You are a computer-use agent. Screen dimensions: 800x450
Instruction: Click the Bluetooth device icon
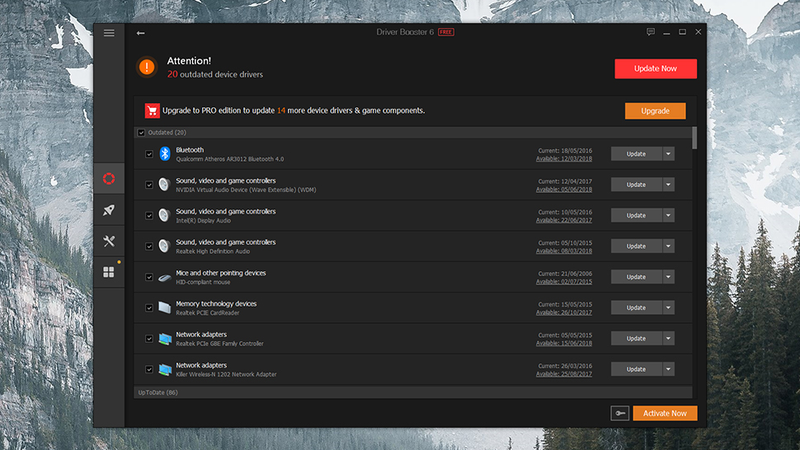click(x=164, y=154)
